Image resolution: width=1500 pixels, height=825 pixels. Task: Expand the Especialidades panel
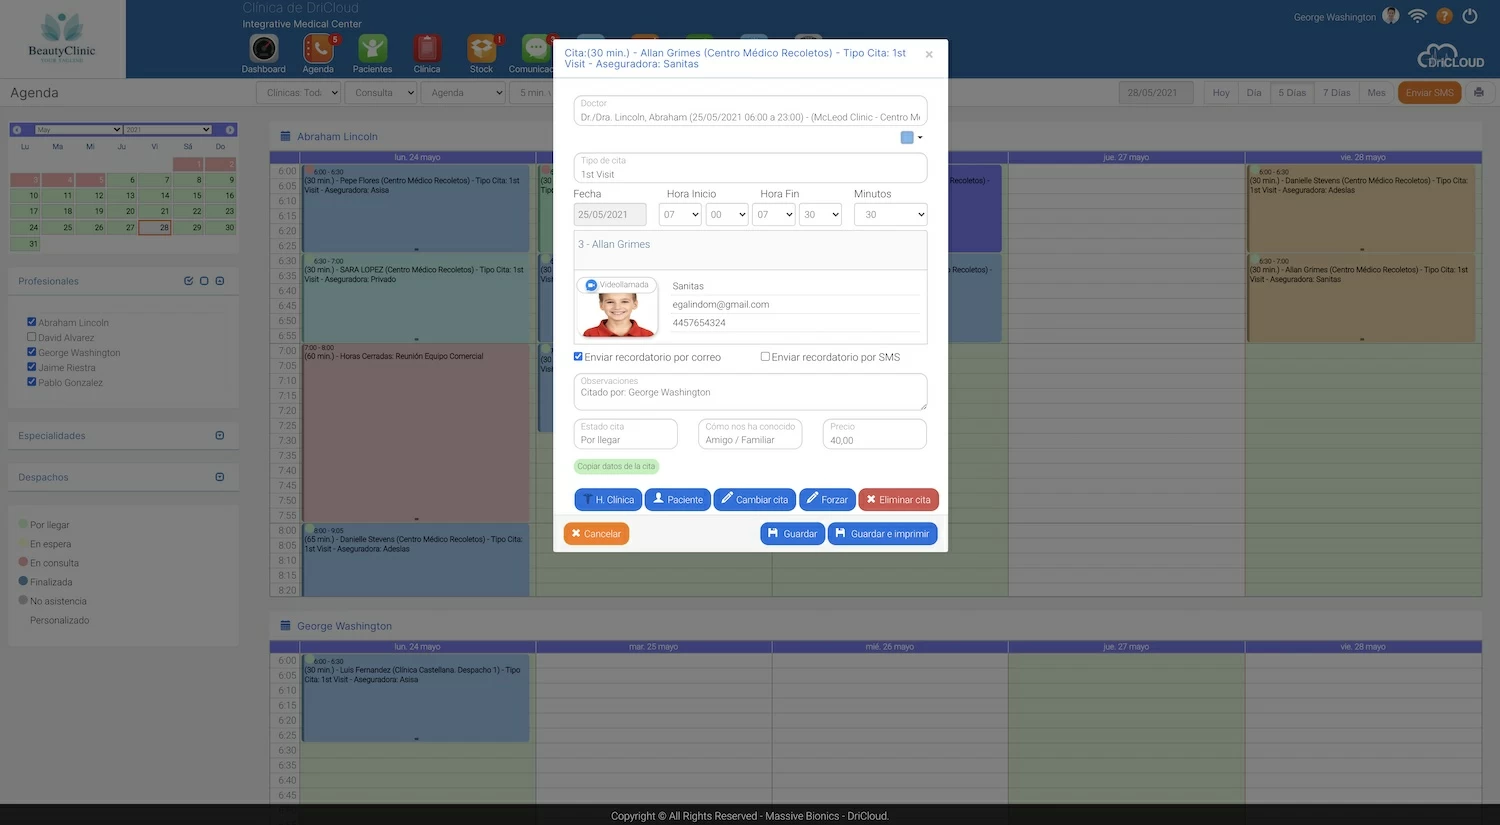click(x=219, y=436)
